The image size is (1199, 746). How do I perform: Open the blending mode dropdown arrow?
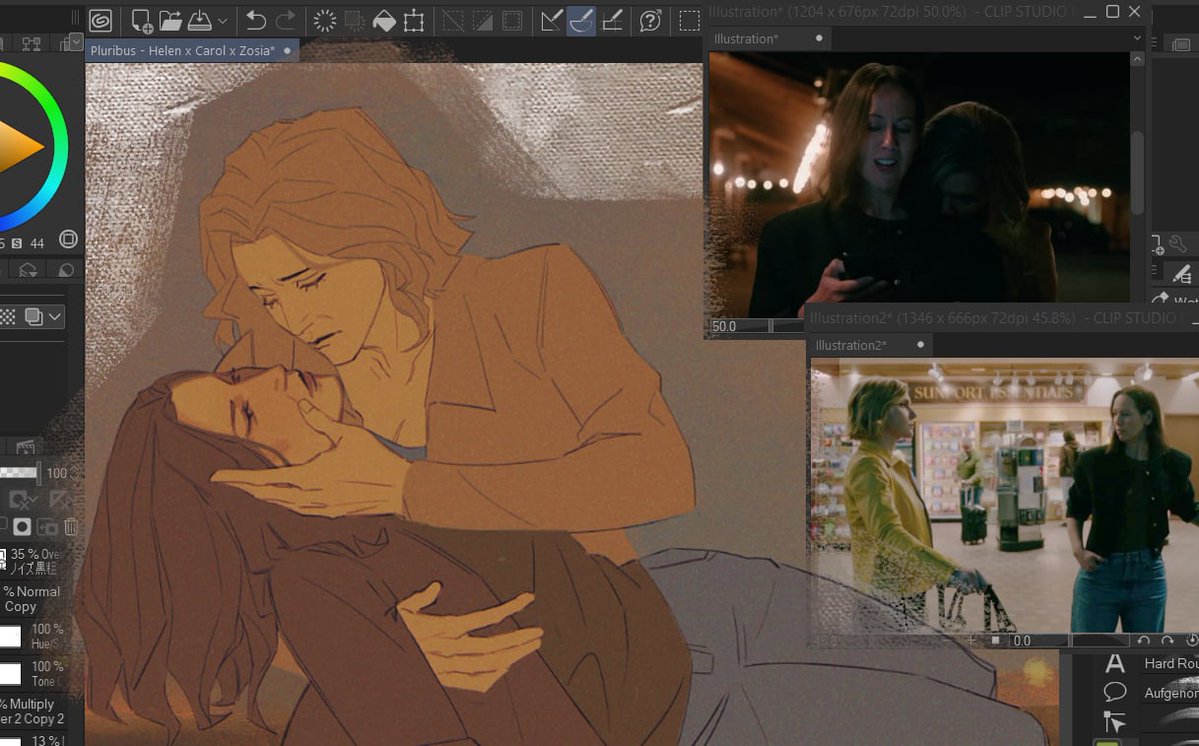pos(55,316)
